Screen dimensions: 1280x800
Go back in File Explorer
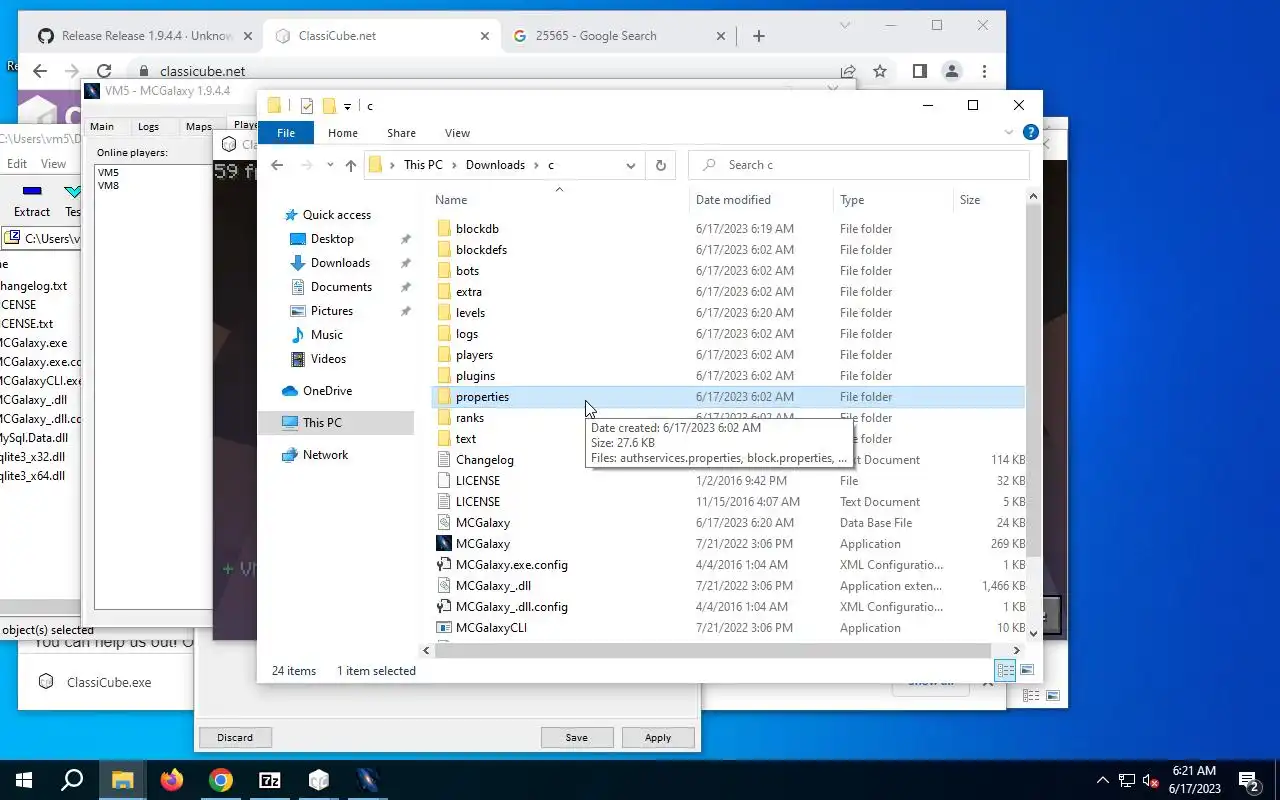click(x=277, y=165)
